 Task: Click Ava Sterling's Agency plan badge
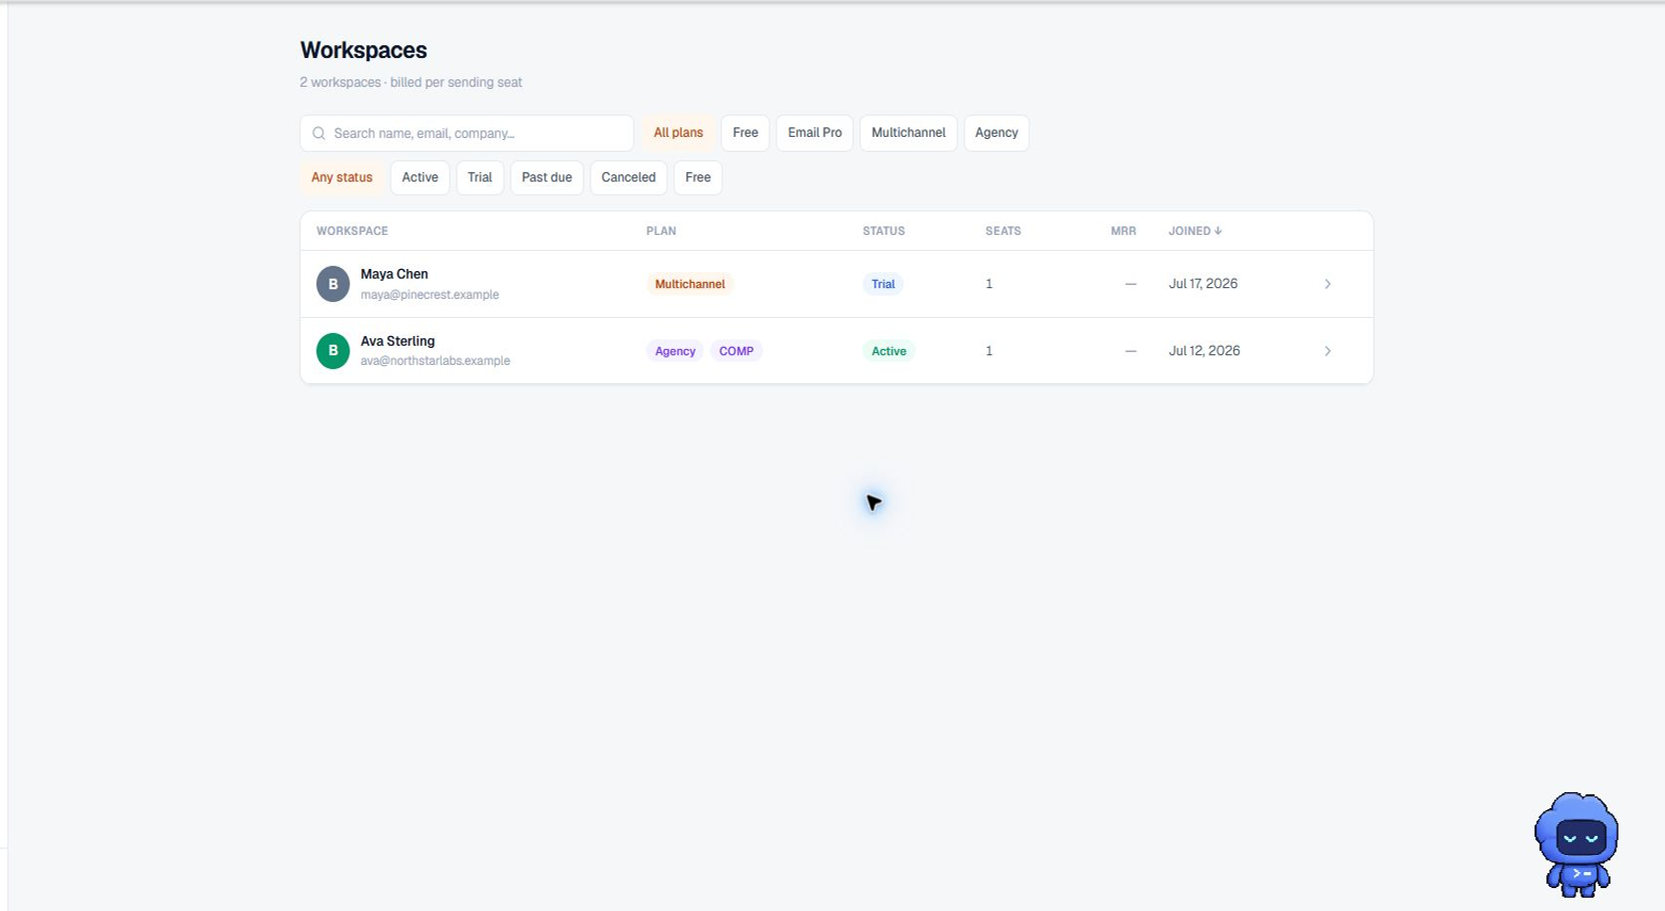pyautogui.click(x=675, y=351)
